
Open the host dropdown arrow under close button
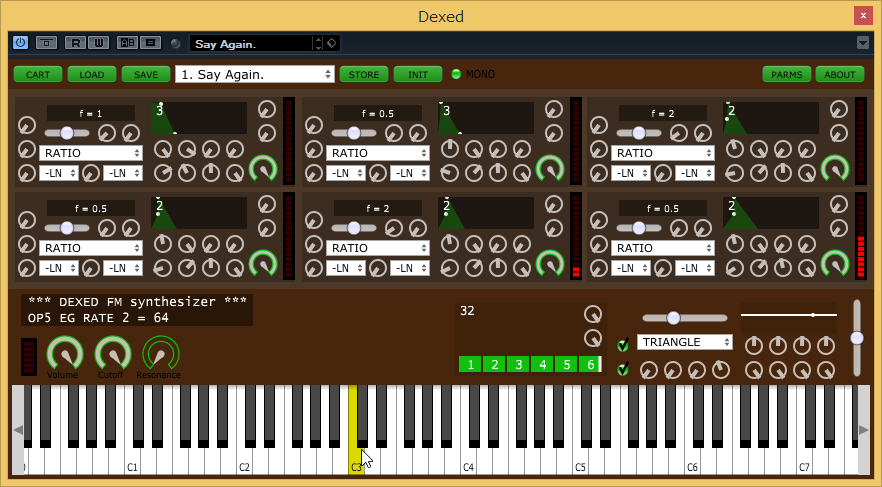[862, 43]
